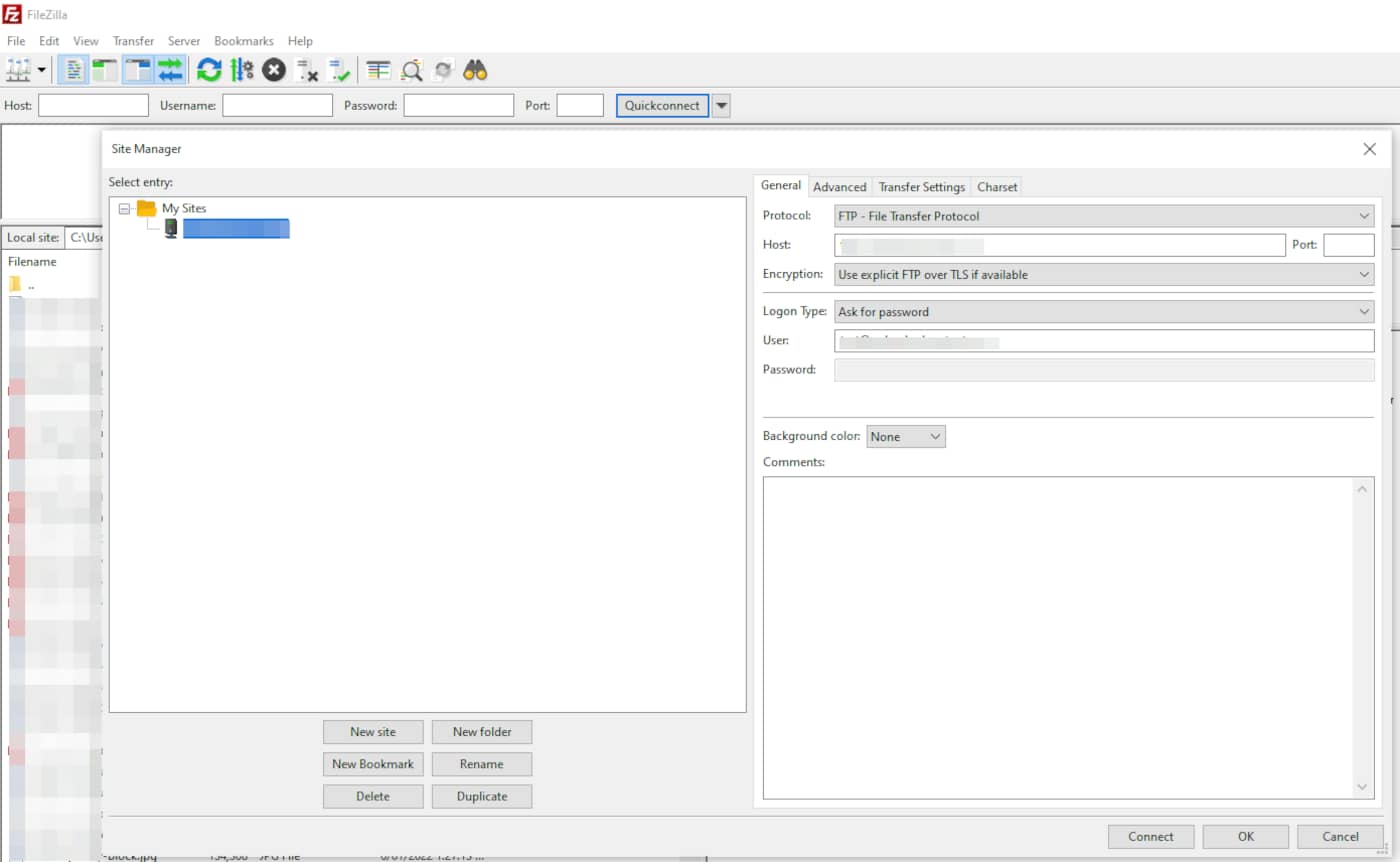Click the Duplicate button
Screen dimensions: 1400x862
point(482,797)
